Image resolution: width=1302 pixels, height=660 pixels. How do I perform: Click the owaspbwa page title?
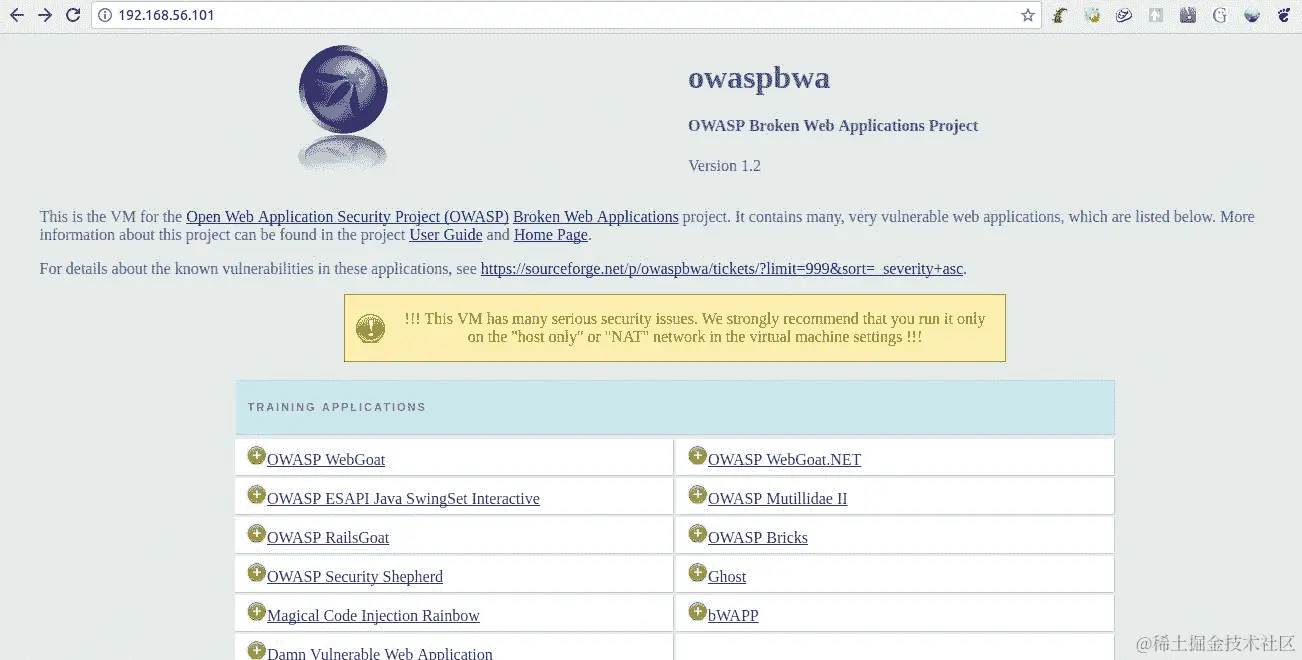(759, 78)
